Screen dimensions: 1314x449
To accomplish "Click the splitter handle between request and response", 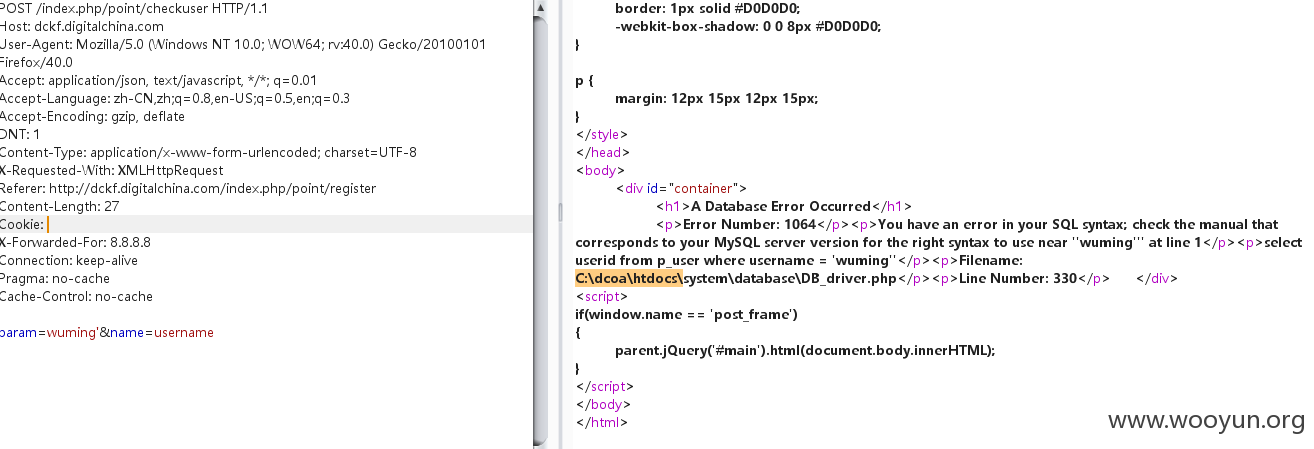I will (560, 211).
